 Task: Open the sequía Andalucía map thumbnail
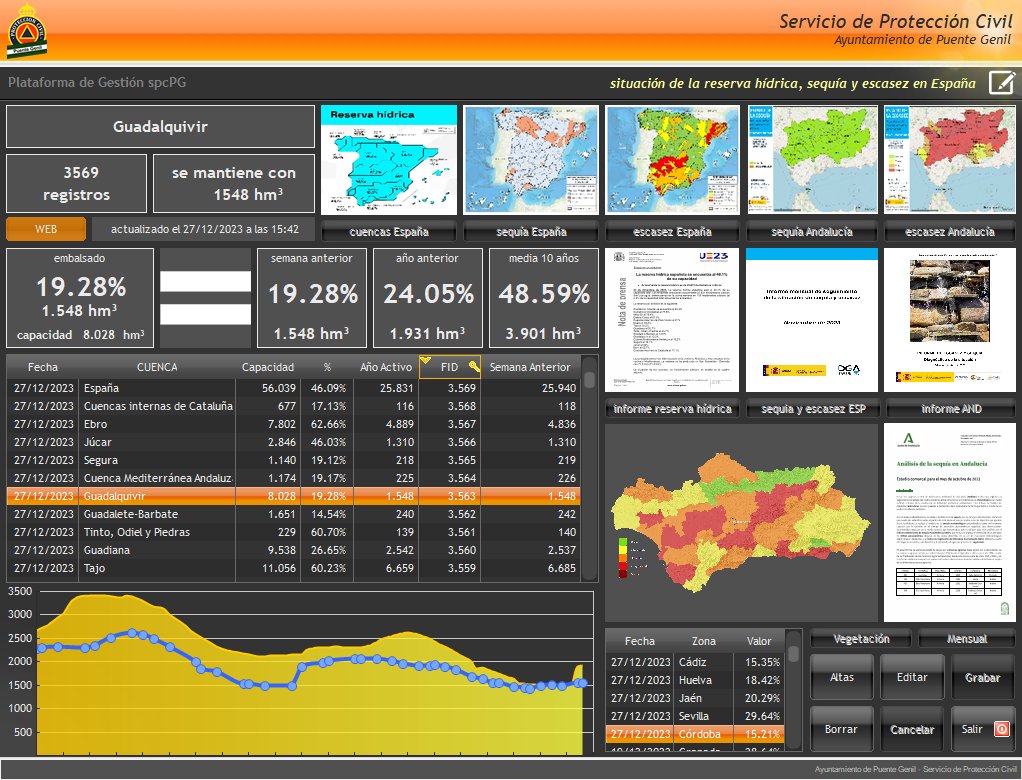(x=812, y=160)
